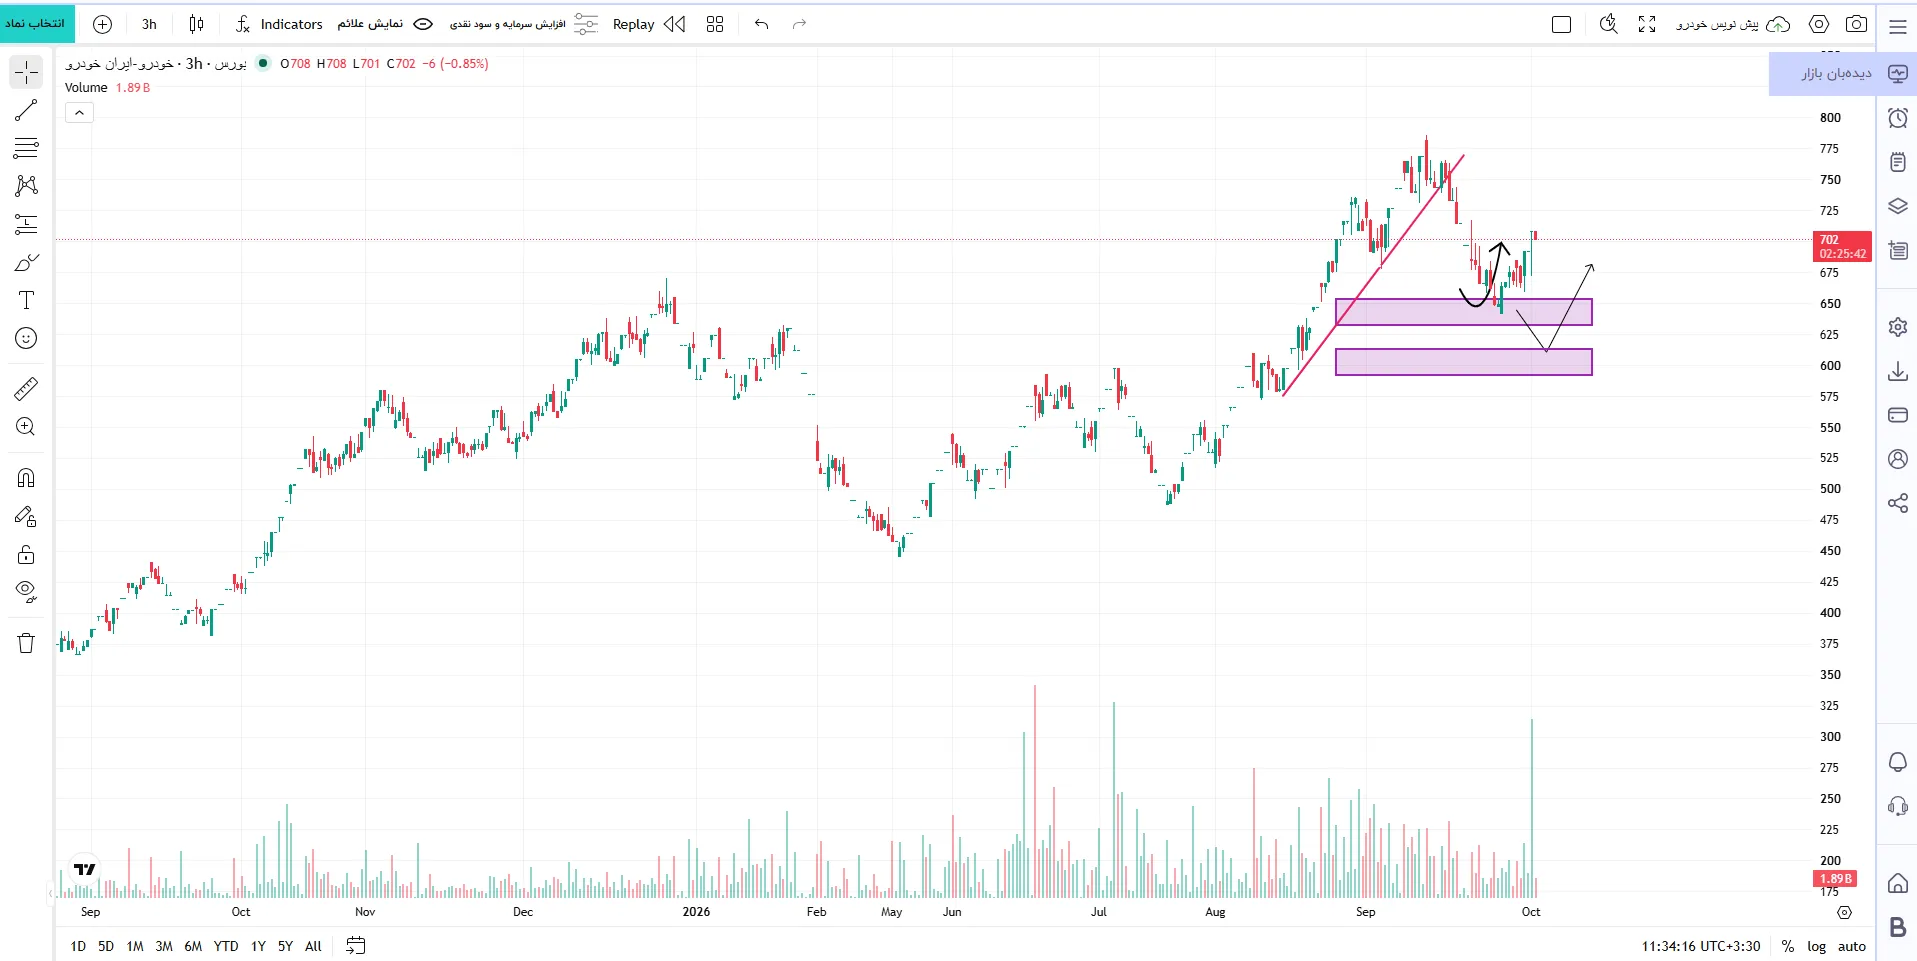Select the brush drawing tool

pos(26,262)
